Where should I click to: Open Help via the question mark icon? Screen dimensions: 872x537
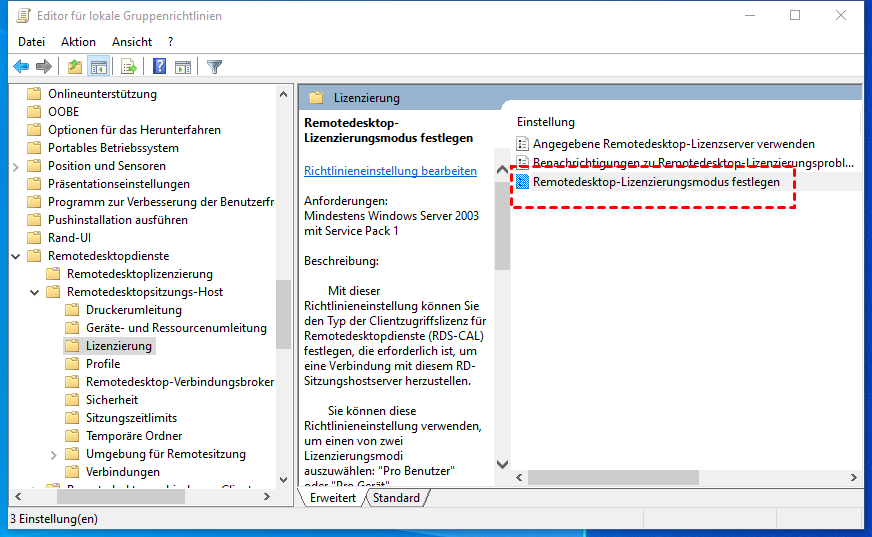(159, 67)
